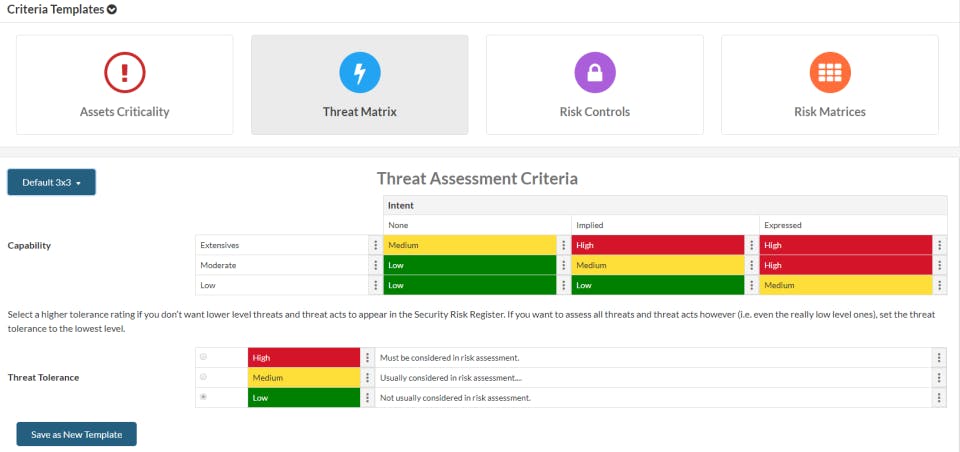This screenshot has height=452, width=960.
Task: Click yellow Medium cell in Moderate/Implied
Action: point(658,265)
